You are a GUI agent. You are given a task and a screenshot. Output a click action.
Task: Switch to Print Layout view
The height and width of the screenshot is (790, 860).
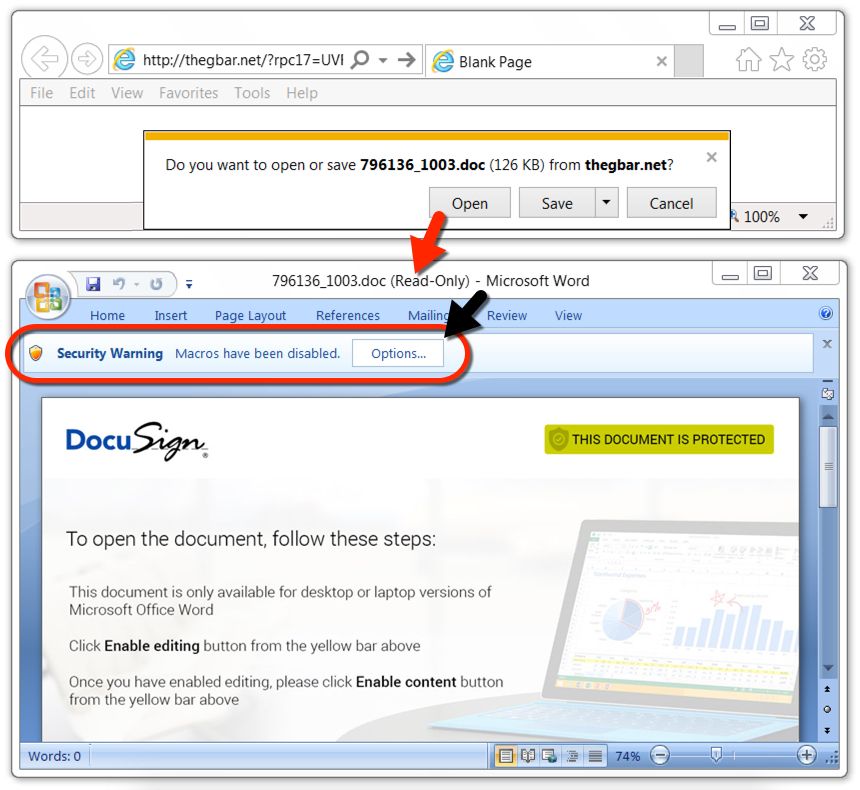(506, 756)
